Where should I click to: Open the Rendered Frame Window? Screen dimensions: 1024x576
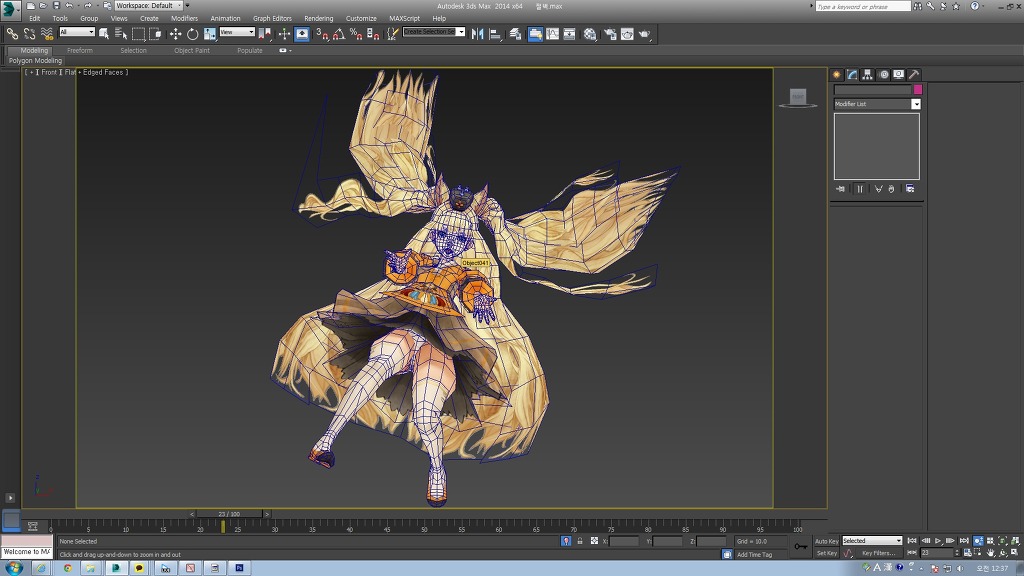627,33
